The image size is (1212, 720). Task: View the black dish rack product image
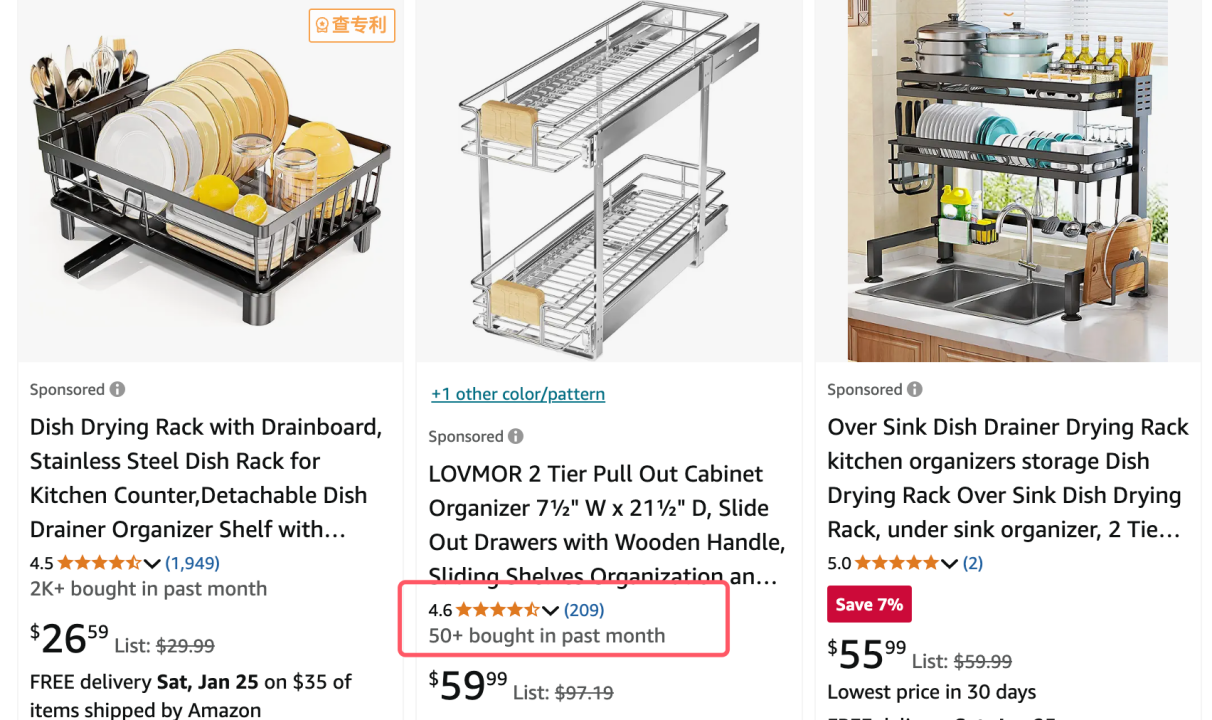210,181
